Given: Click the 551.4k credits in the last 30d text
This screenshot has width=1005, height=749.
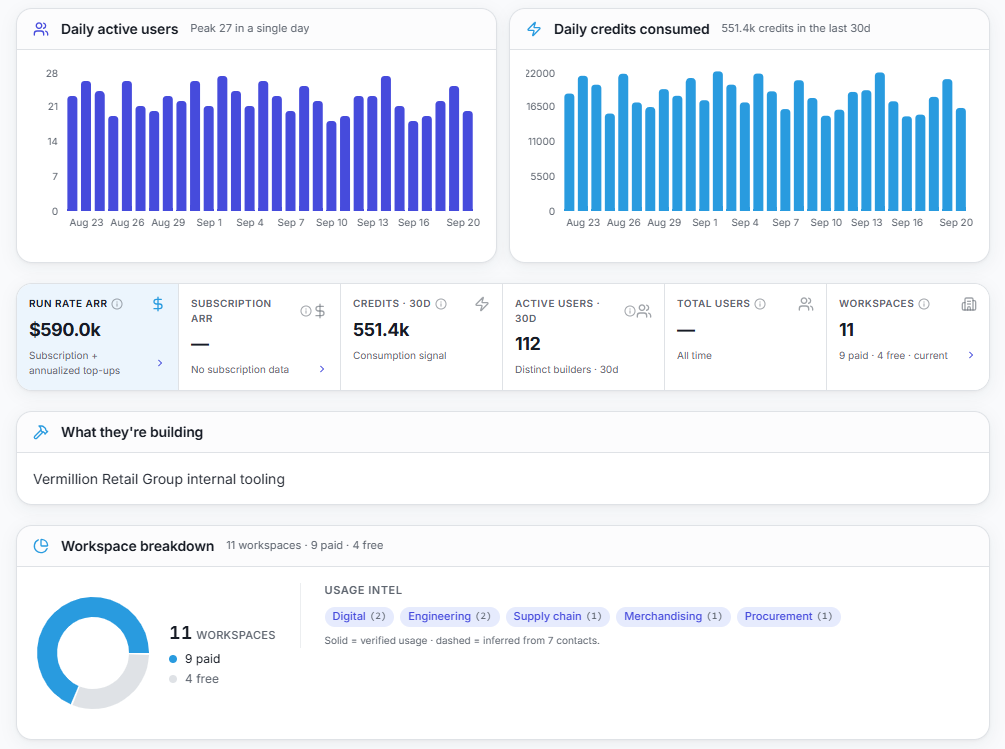Looking at the screenshot, I should coord(795,28).
